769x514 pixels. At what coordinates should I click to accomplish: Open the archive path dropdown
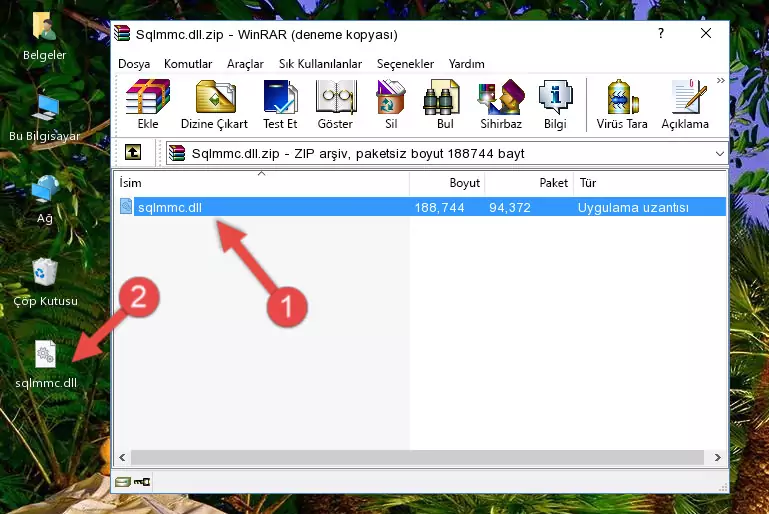(719, 154)
